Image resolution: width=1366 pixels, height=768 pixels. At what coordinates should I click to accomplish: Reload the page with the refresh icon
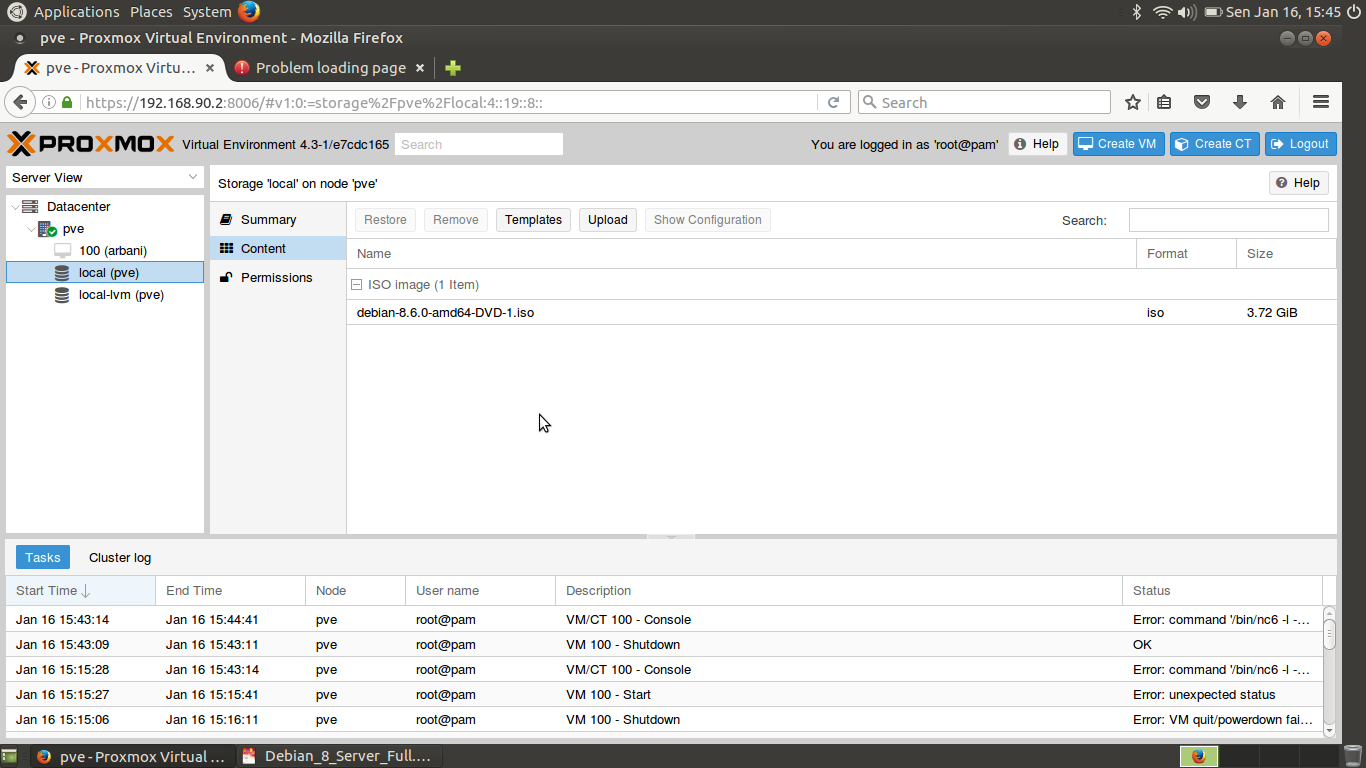pyautogui.click(x=833, y=102)
